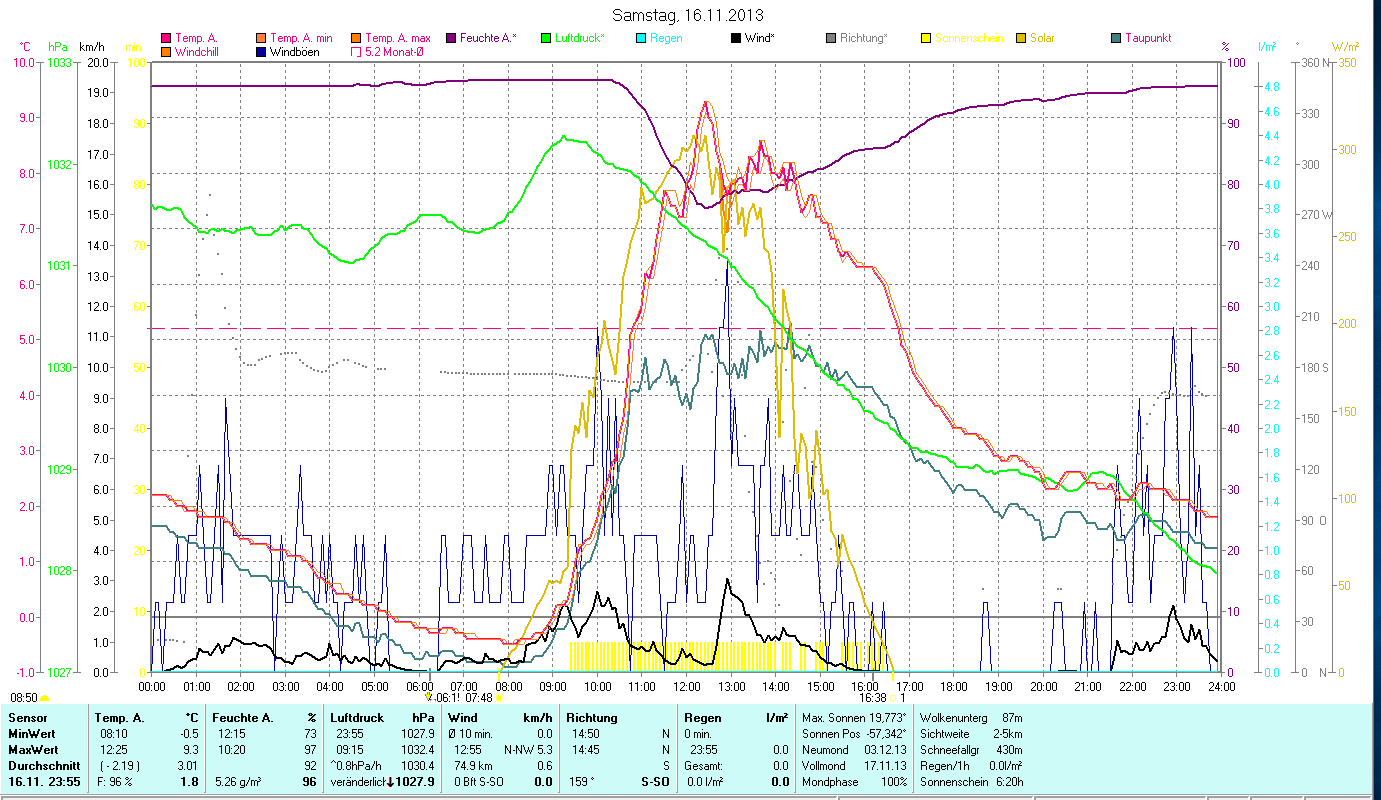Select the Sensor header in the data table
Image resolution: width=1381 pixels, height=800 pixels.
27,717
